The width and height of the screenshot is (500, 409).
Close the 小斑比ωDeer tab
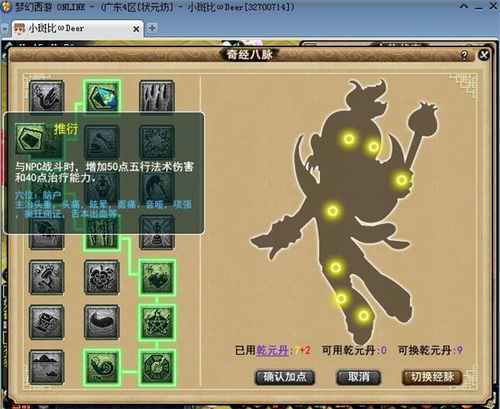(x=136, y=29)
